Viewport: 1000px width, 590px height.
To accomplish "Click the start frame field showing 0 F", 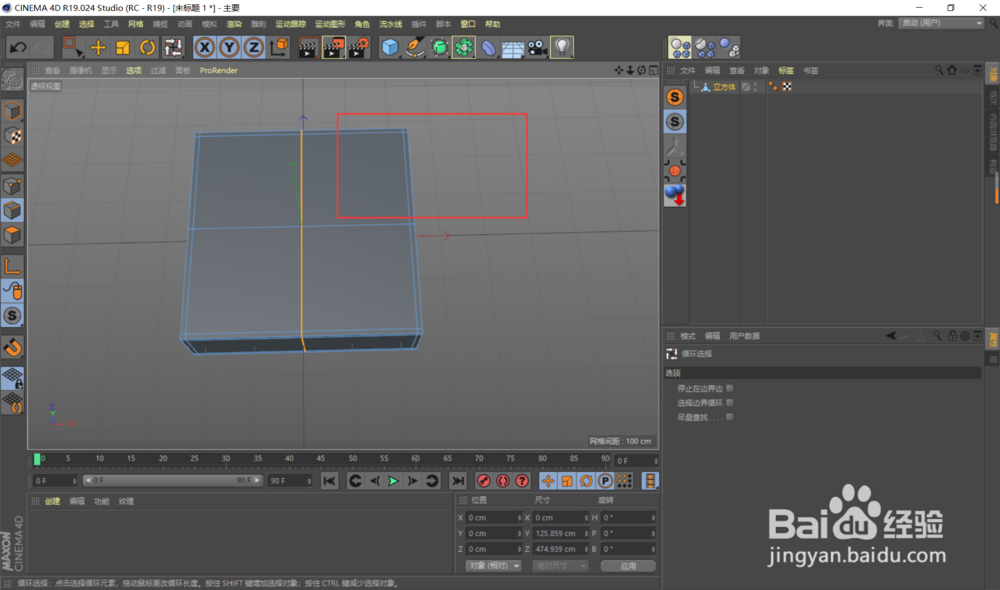I will [55, 481].
